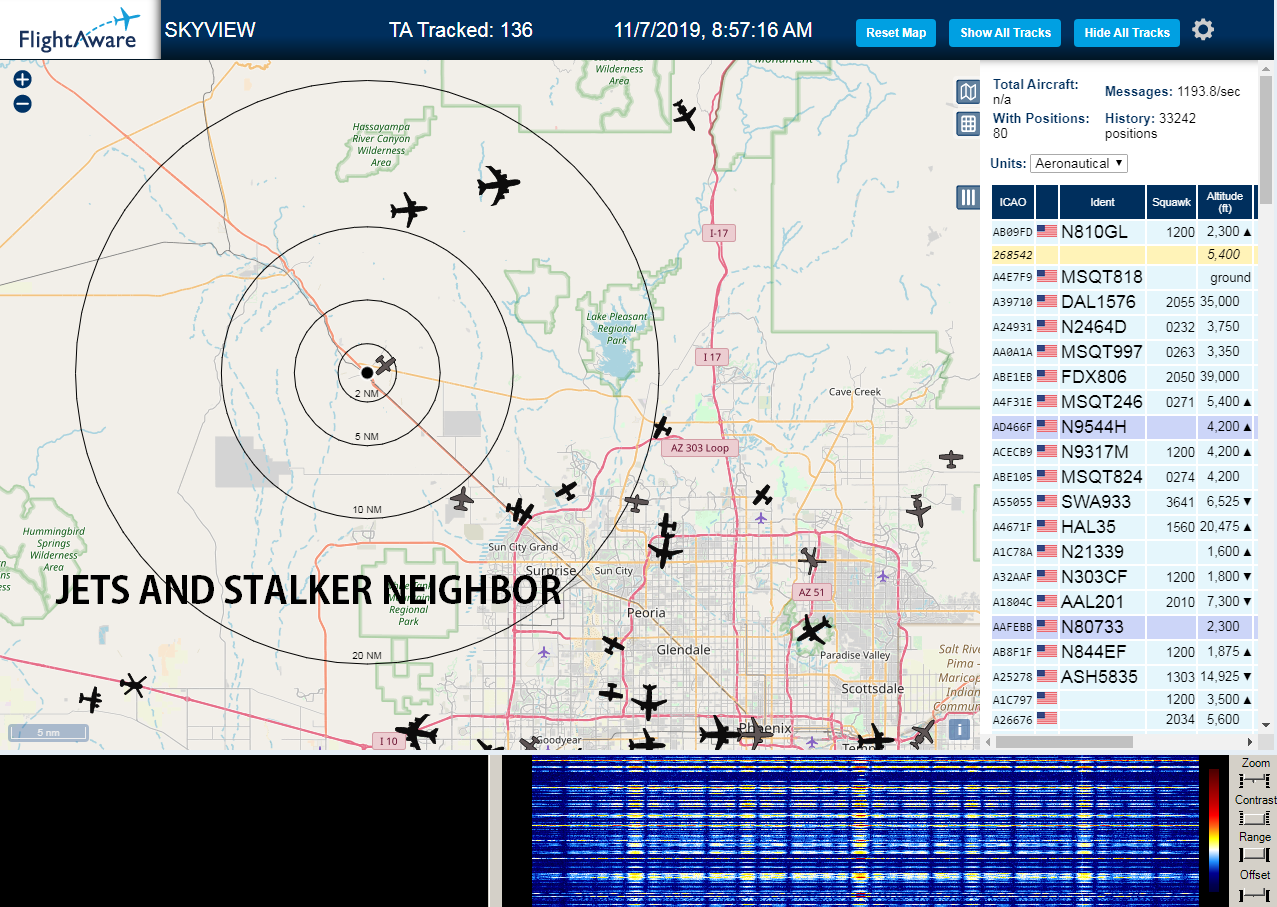
Task: Click the FlightAware logo
Action: pyautogui.click(x=80, y=30)
